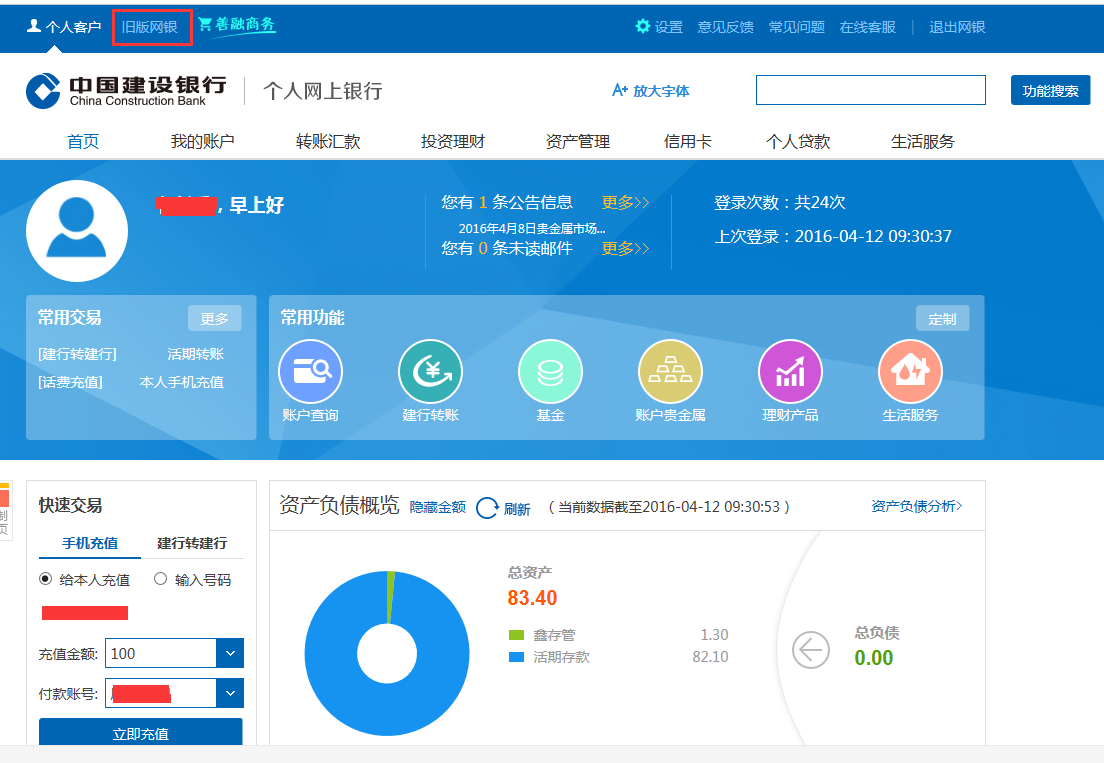Open the 账户查询 account inquiry icon
Screen dimensions: 1104x763
coord(310,372)
